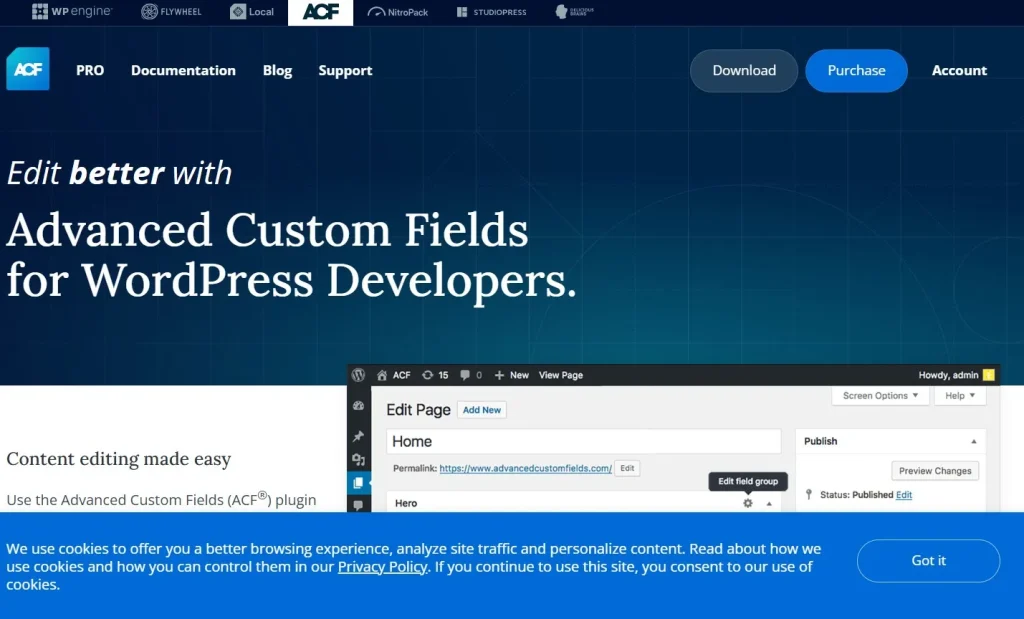Click the Edit field group gear icon
The height and width of the screenshot is (619, 1024).
(x=748, y=503)
